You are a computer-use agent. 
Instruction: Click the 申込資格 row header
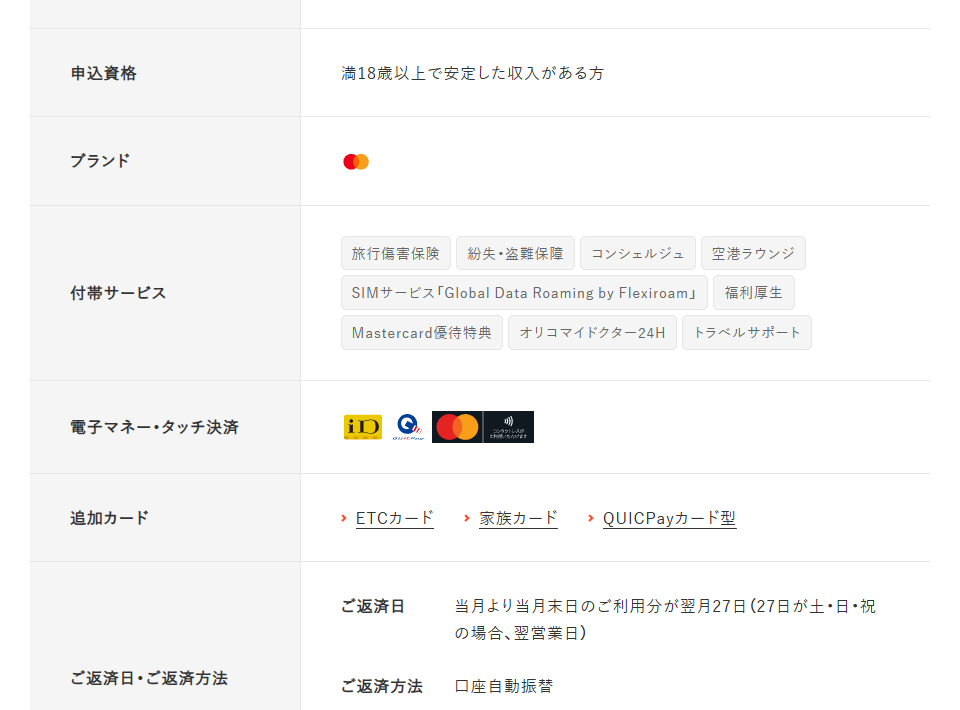pyautogui.click(x=165, y=73)
